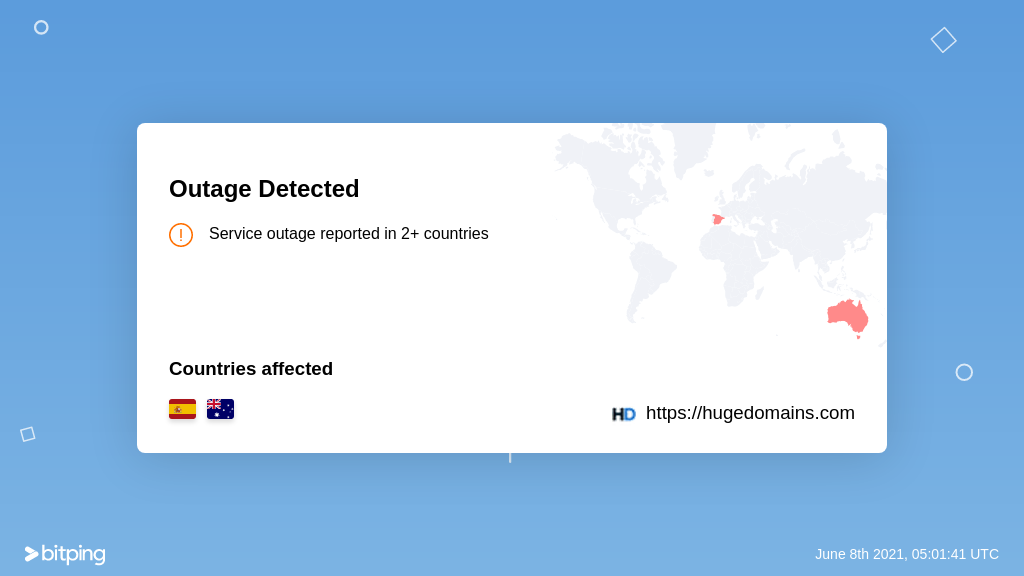Screen dimensions: 1024x576
Task: Select the Australia flag icon
Action: pos(220,409)
